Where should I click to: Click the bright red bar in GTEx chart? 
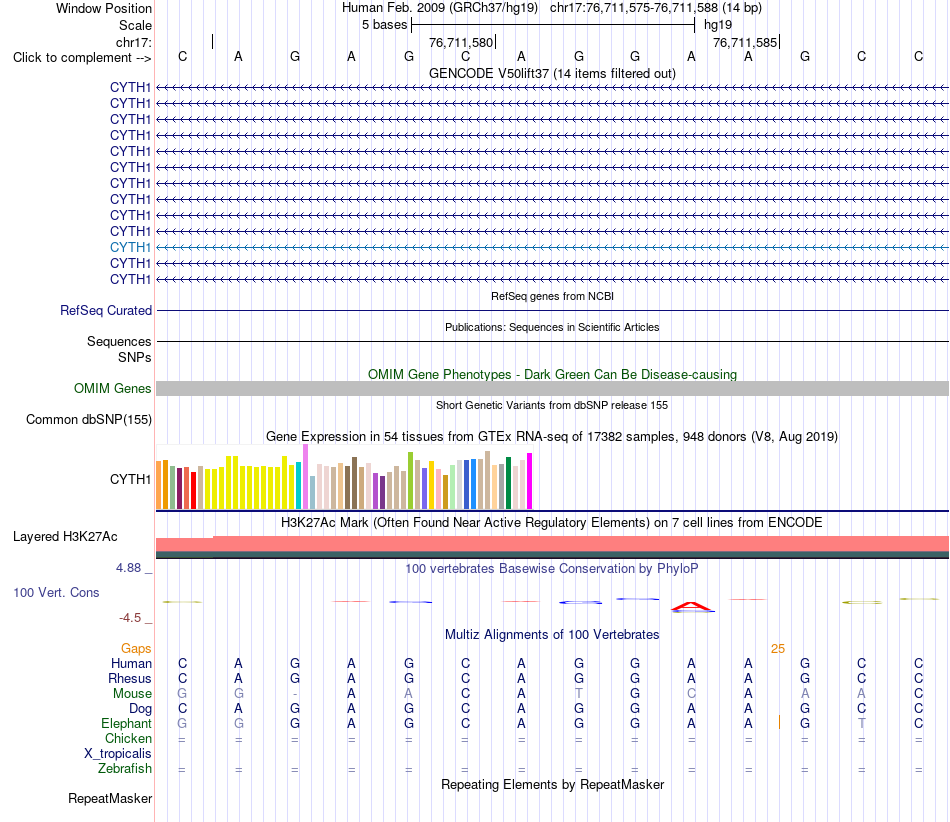pos(193,490)
